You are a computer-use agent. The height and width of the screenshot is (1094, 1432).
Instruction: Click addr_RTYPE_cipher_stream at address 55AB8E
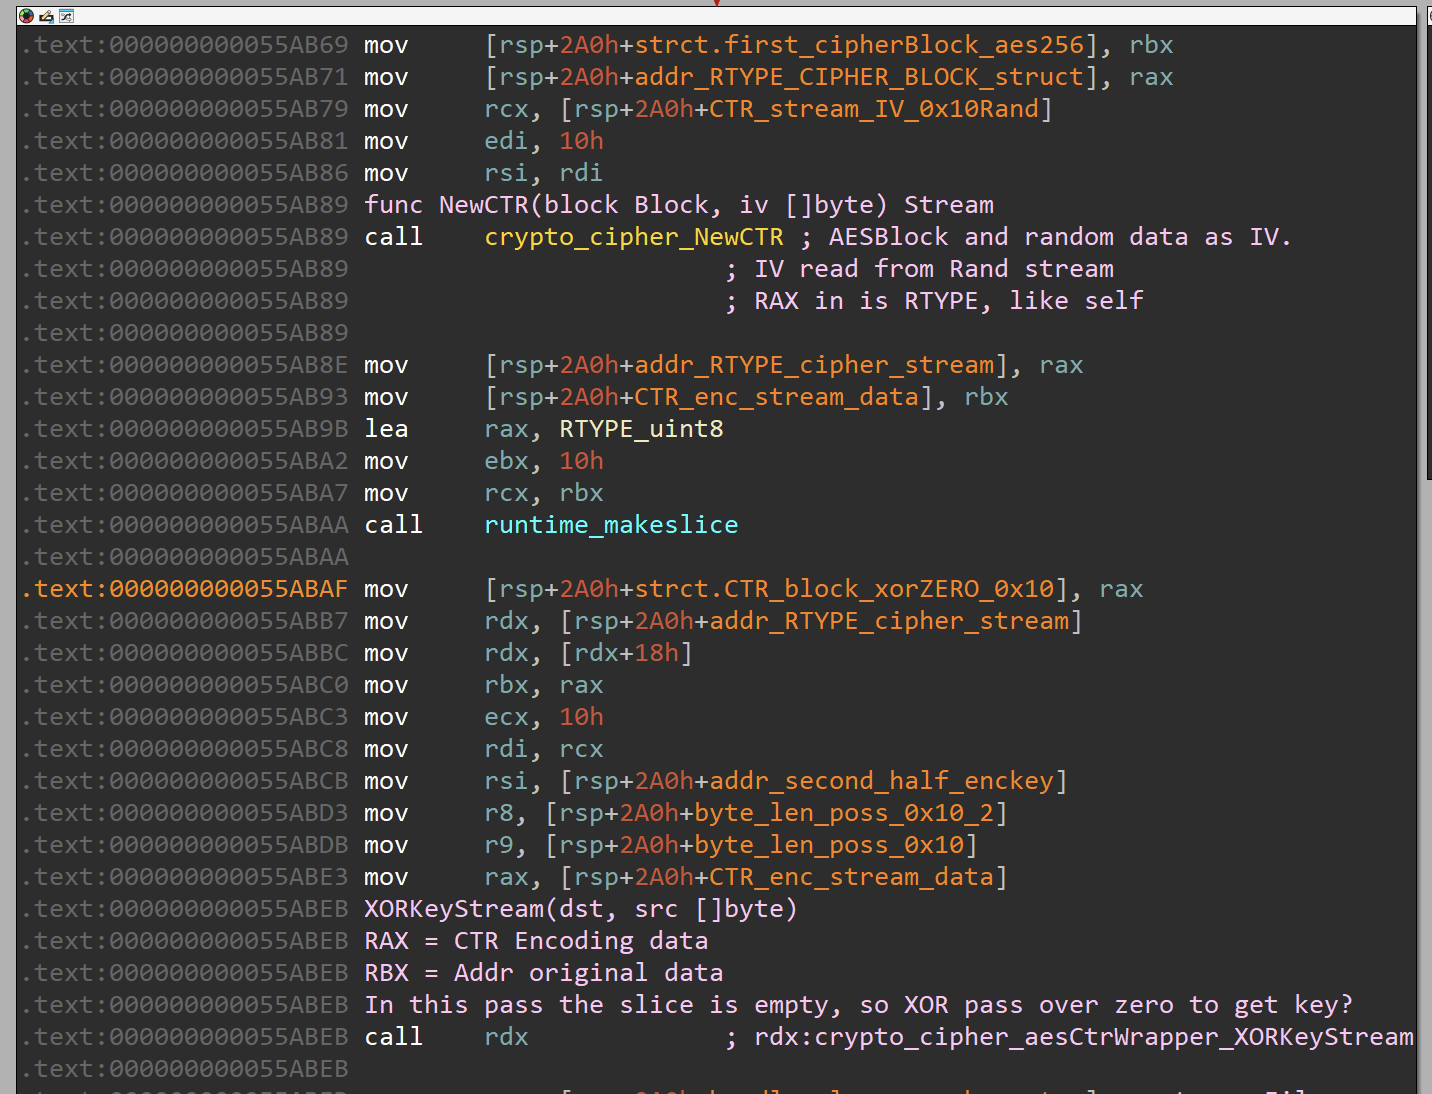[x=814, y=365]
